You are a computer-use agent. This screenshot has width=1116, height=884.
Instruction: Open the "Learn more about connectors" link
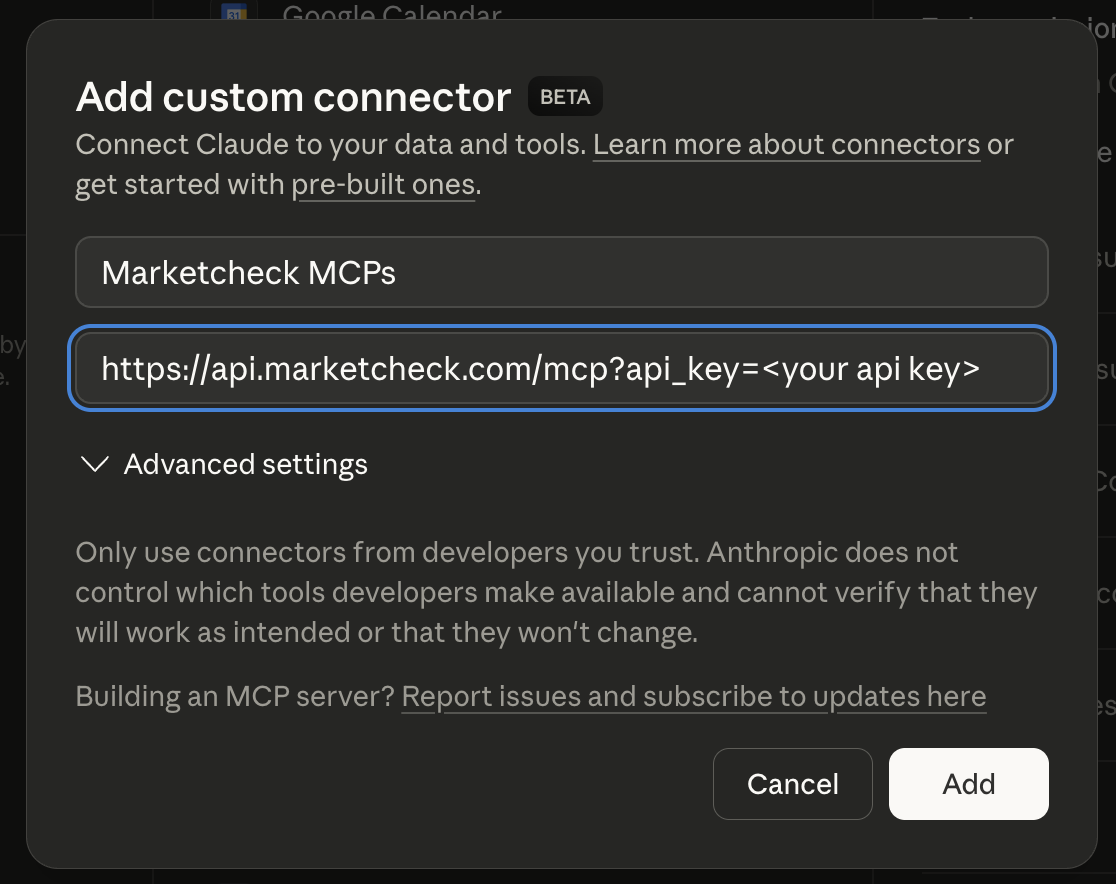(786, 145)
